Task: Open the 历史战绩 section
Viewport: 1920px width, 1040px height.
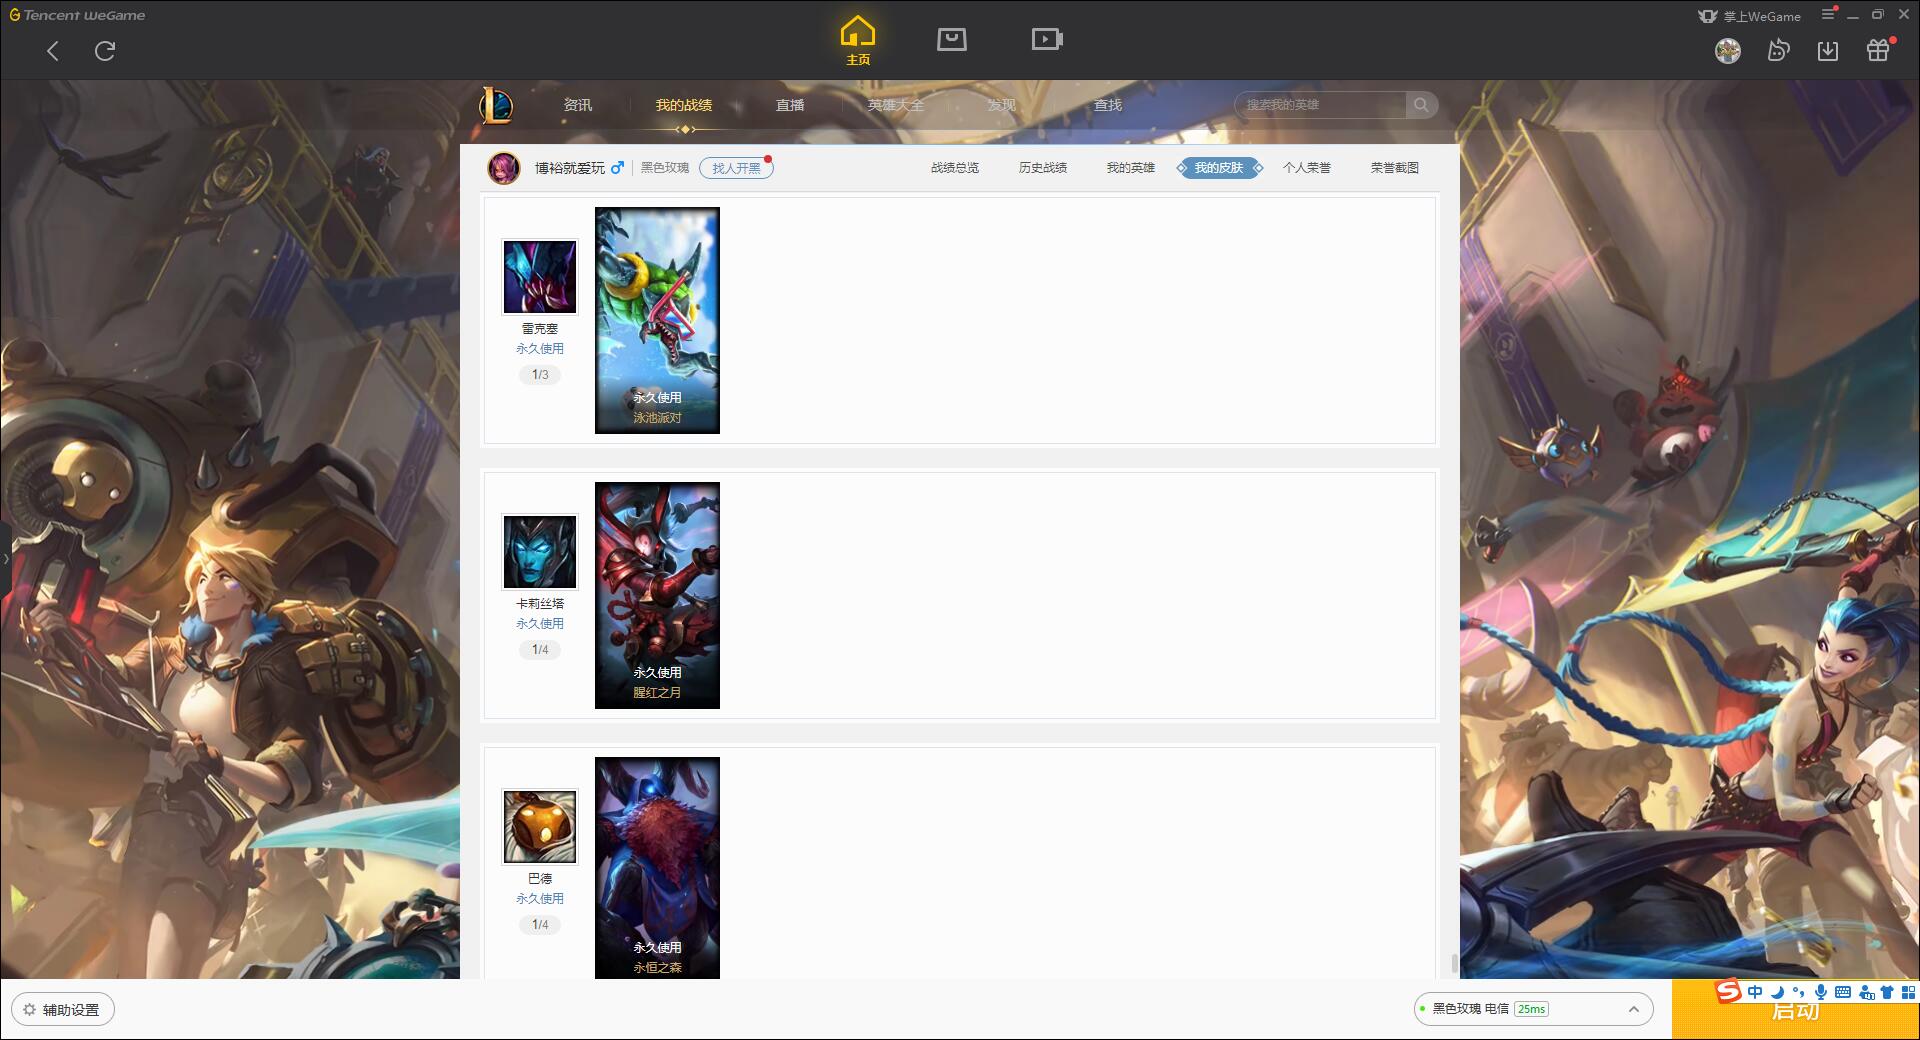Action: pyautogui.click(x=1043, y=168)
